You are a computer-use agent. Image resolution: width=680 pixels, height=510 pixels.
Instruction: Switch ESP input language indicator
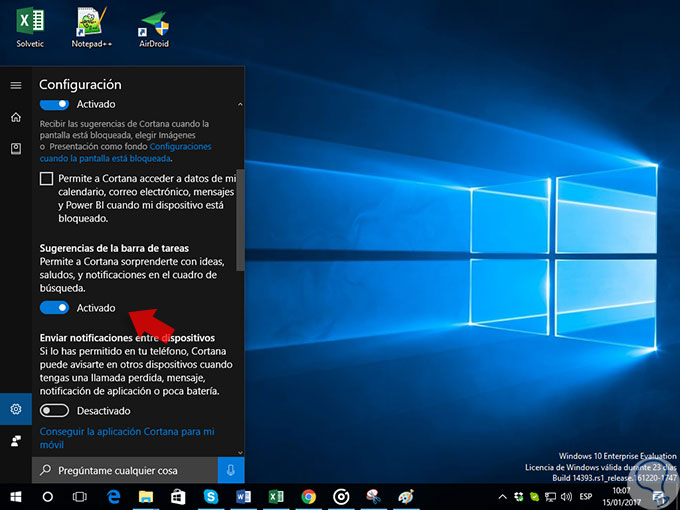[x=586, y=497]
